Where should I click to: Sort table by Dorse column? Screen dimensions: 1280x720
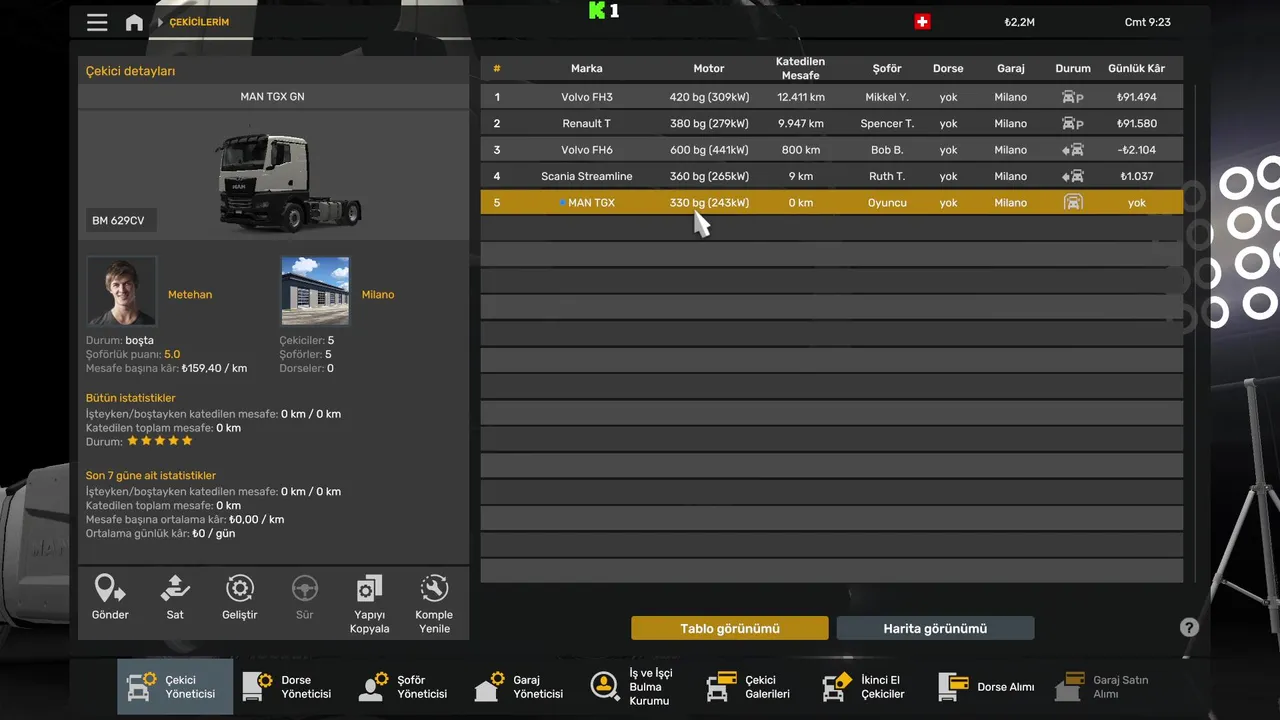948,68
